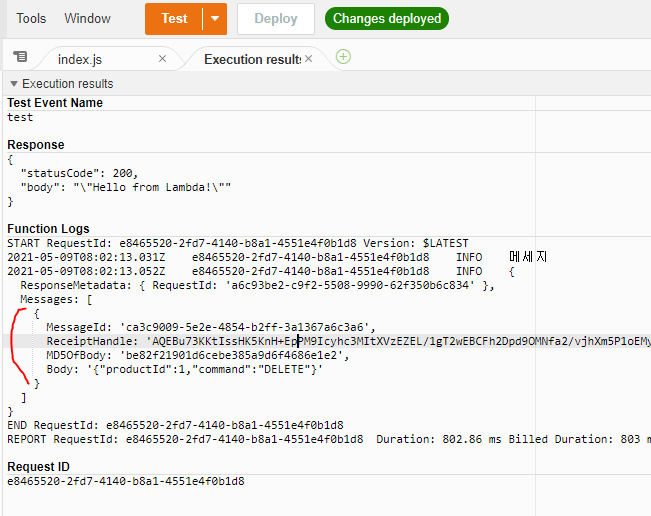Click the Changes deployed status badge

pyautogui.click(x=387, y=19)
